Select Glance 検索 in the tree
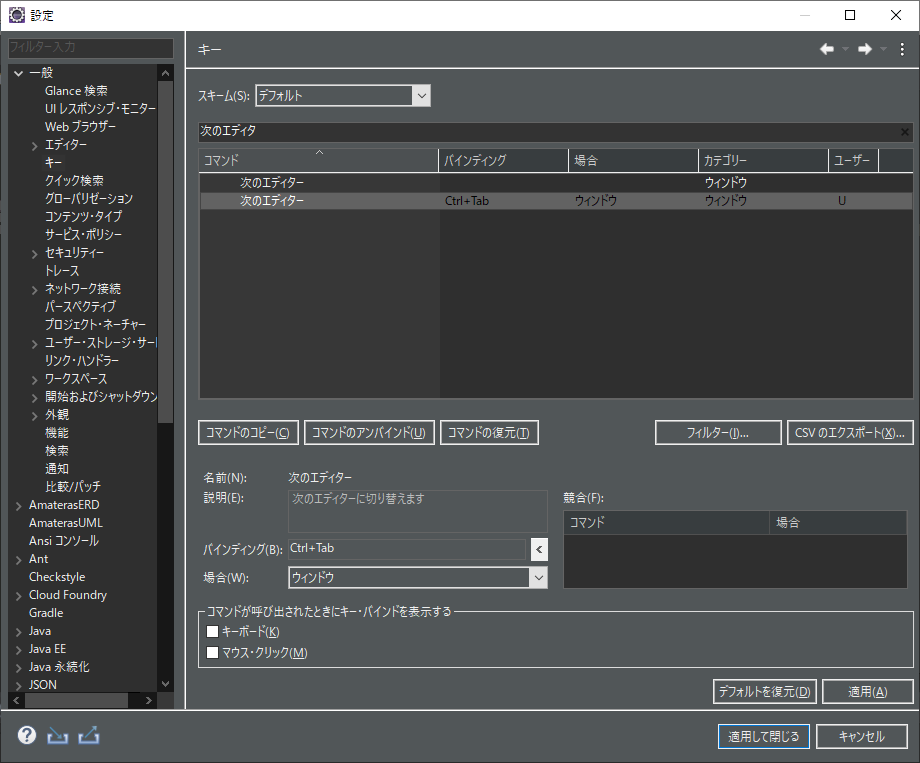This screenshot has width=920, height=763. (76, 91)
